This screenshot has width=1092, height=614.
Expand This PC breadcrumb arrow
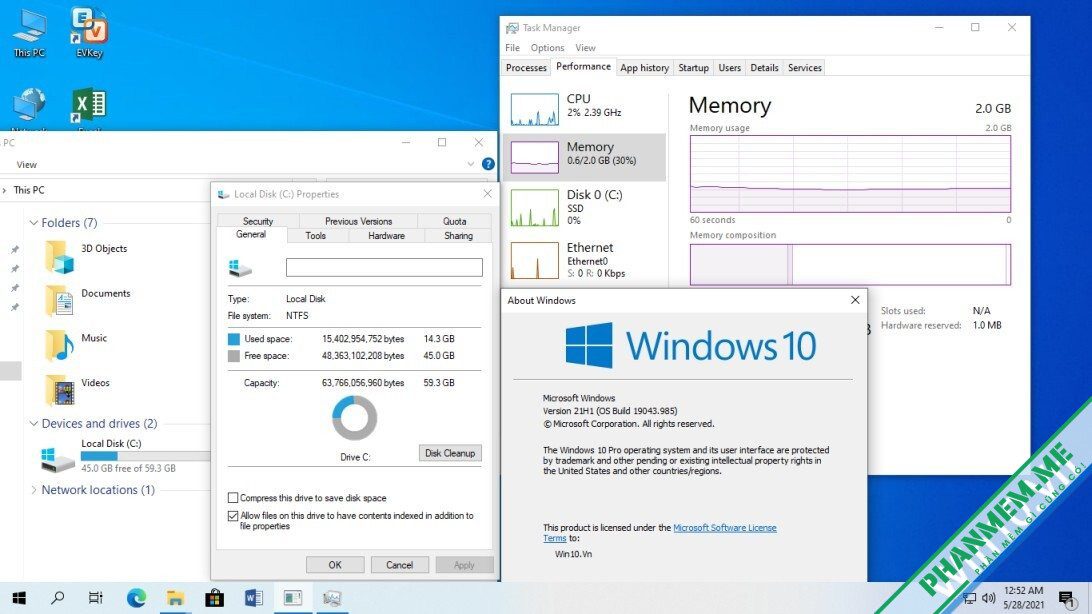(5, 190)
